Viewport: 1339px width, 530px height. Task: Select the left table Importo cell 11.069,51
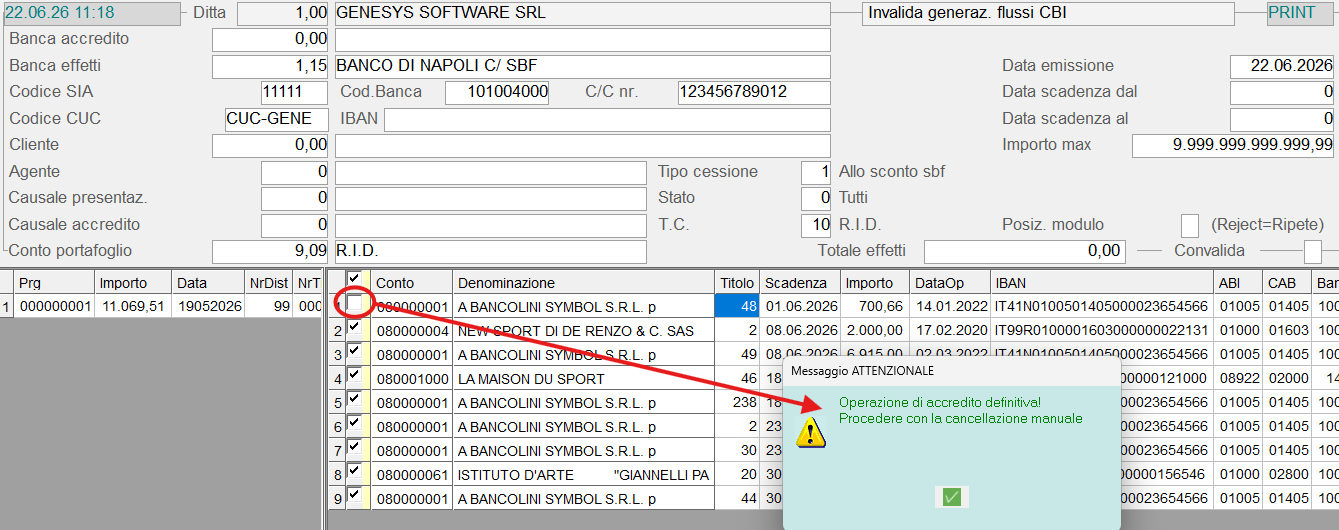134,306
